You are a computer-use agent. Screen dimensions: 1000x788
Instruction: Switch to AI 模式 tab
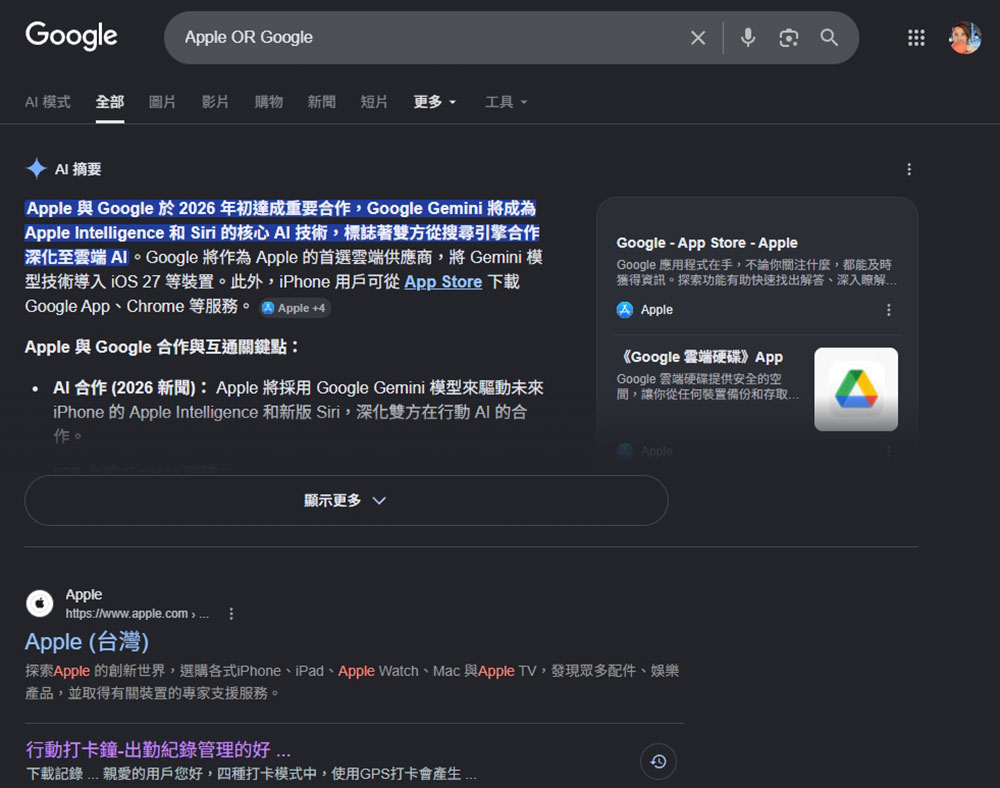[48, 102]
